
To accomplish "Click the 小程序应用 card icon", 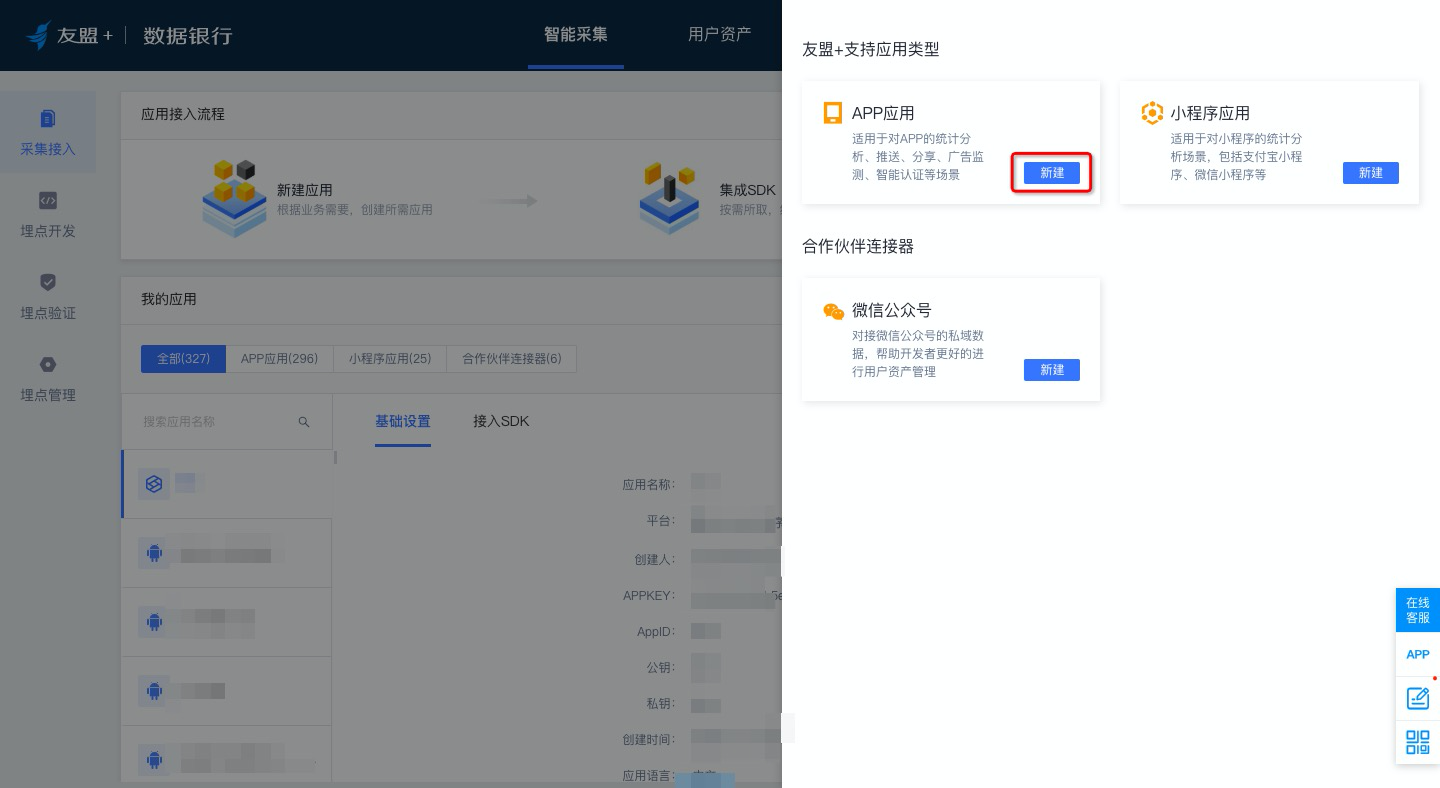I will tap(1152, 113).
